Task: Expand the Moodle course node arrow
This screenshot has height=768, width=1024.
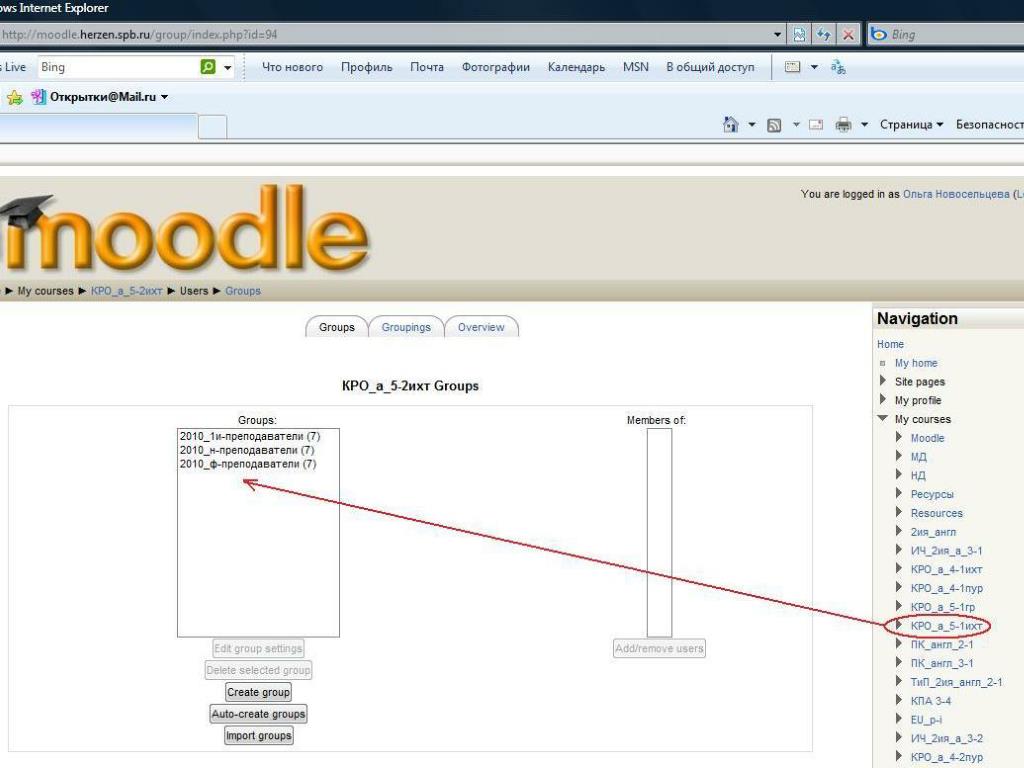Action: point(899,437)
